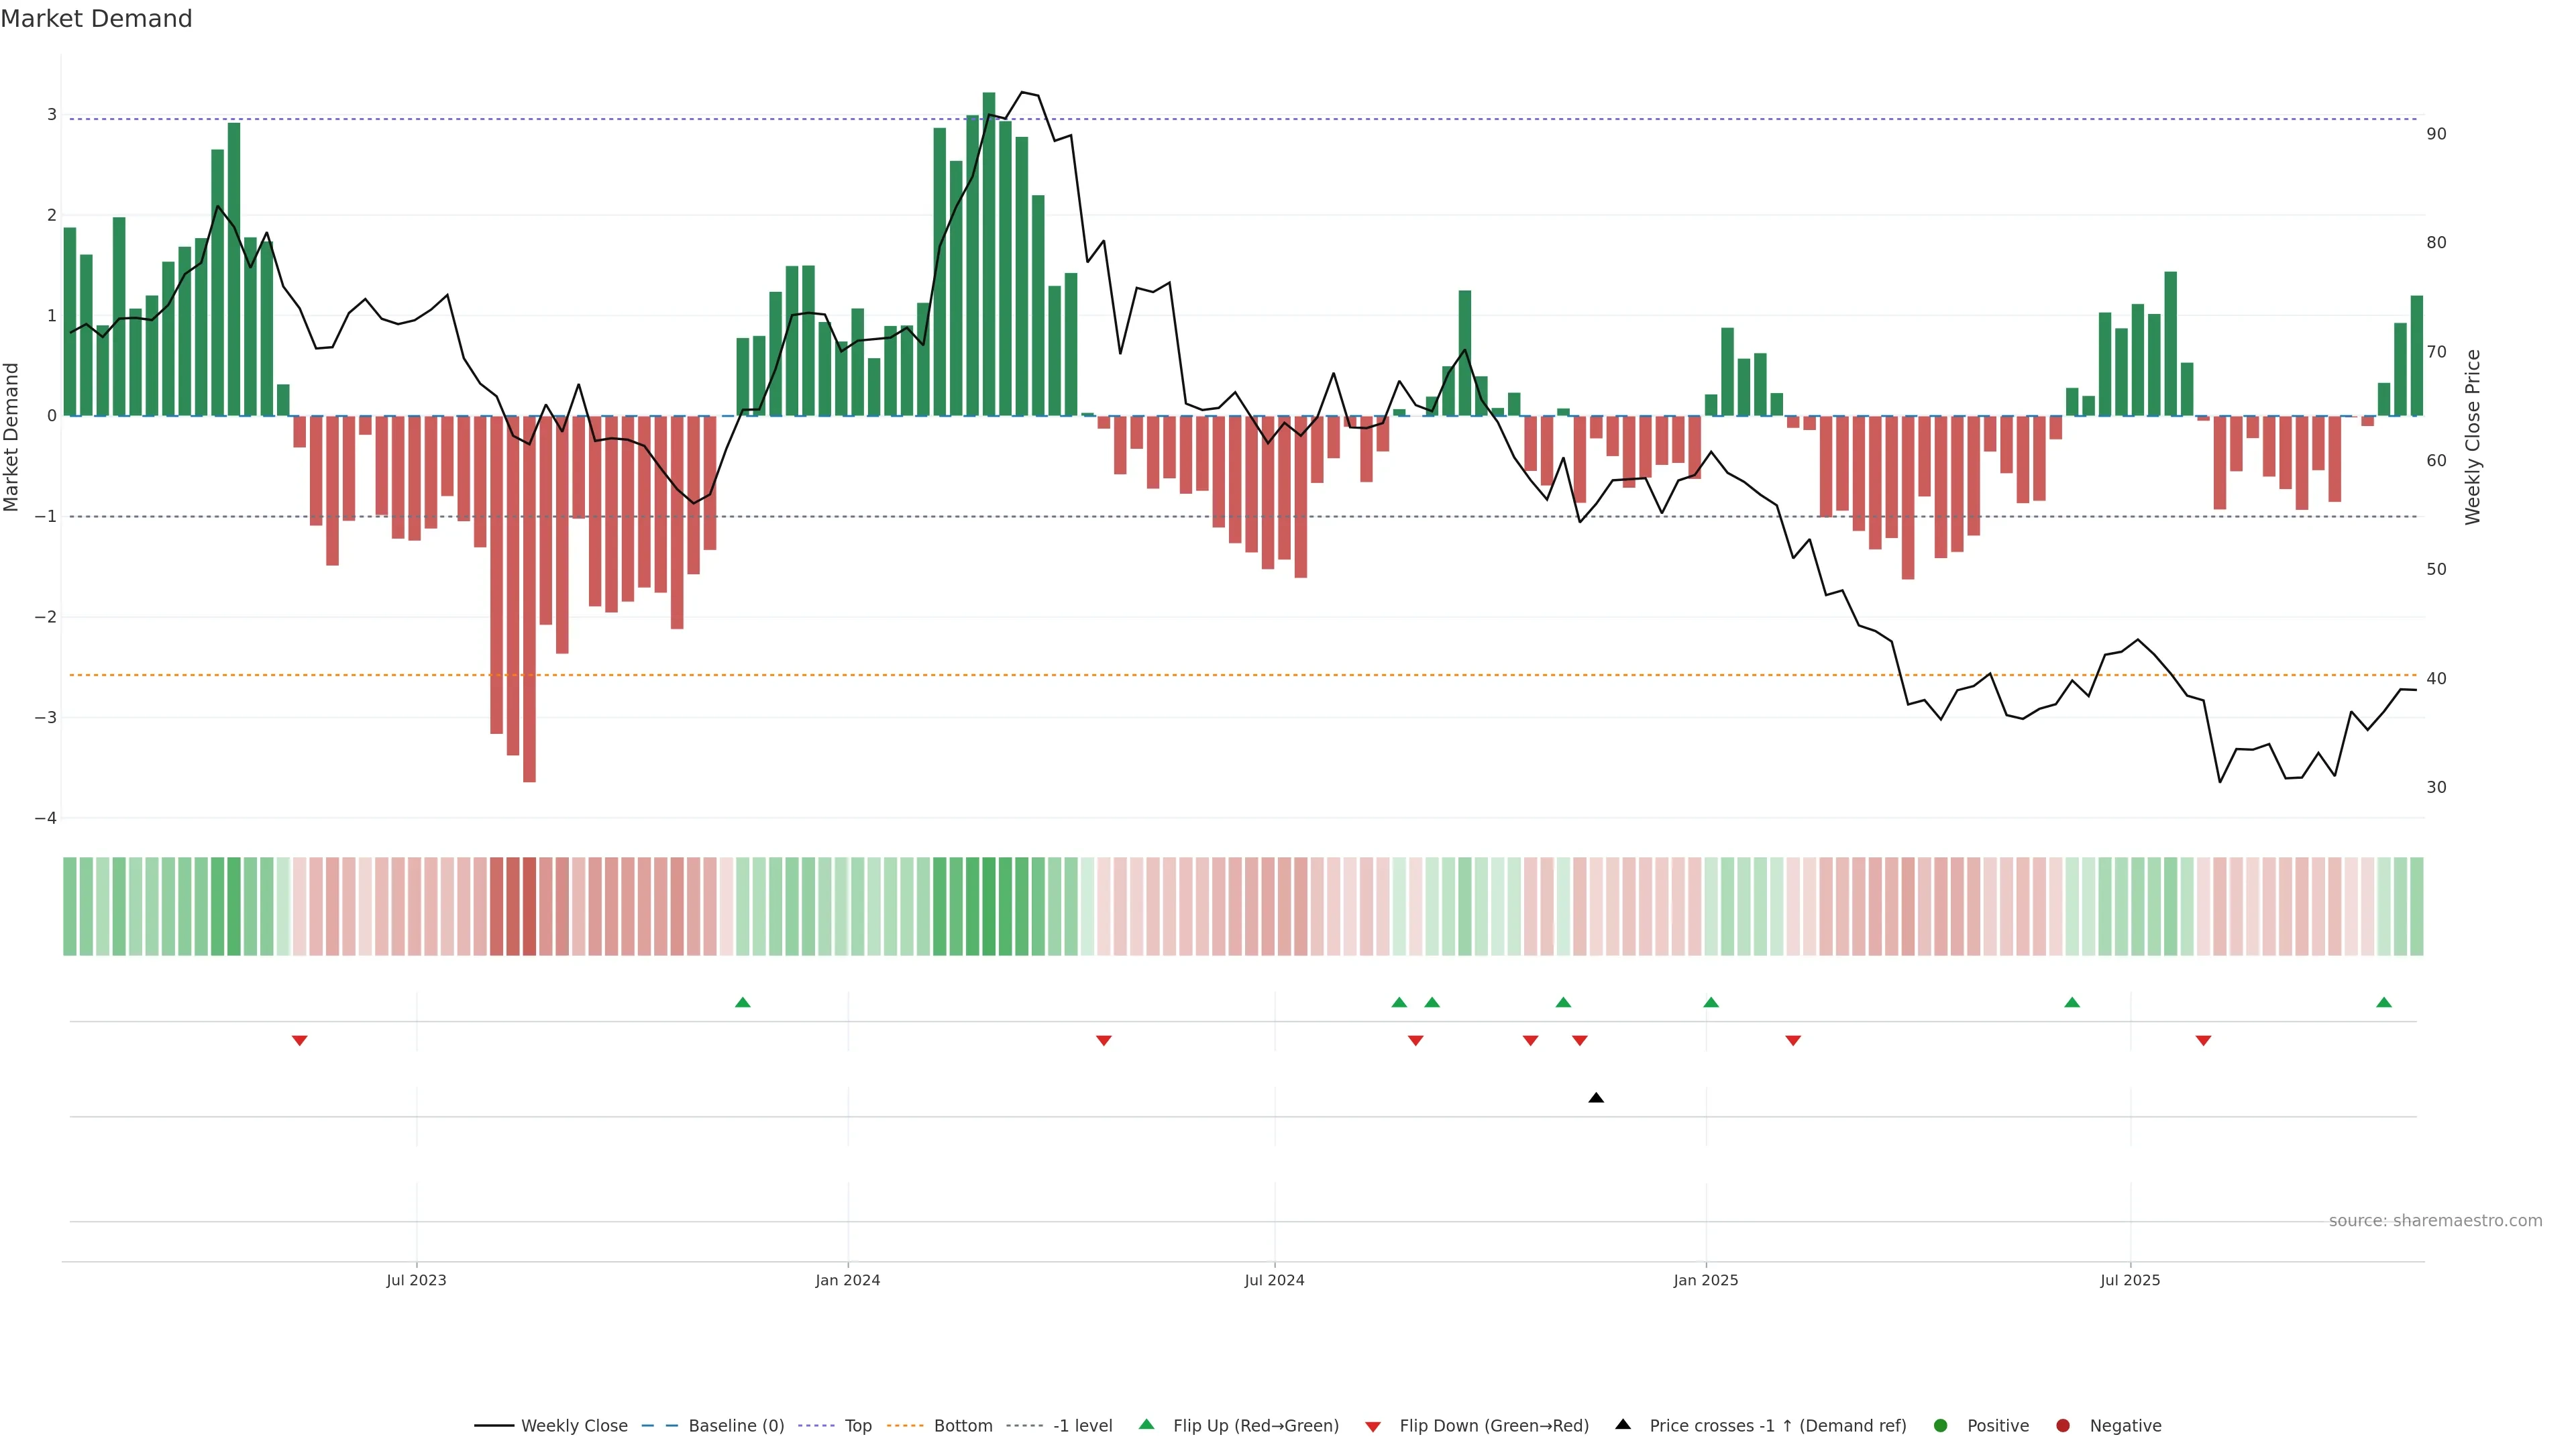Click the leftmost red flip-down triangle marker

pyautogui.click(x=299, y=1041)
